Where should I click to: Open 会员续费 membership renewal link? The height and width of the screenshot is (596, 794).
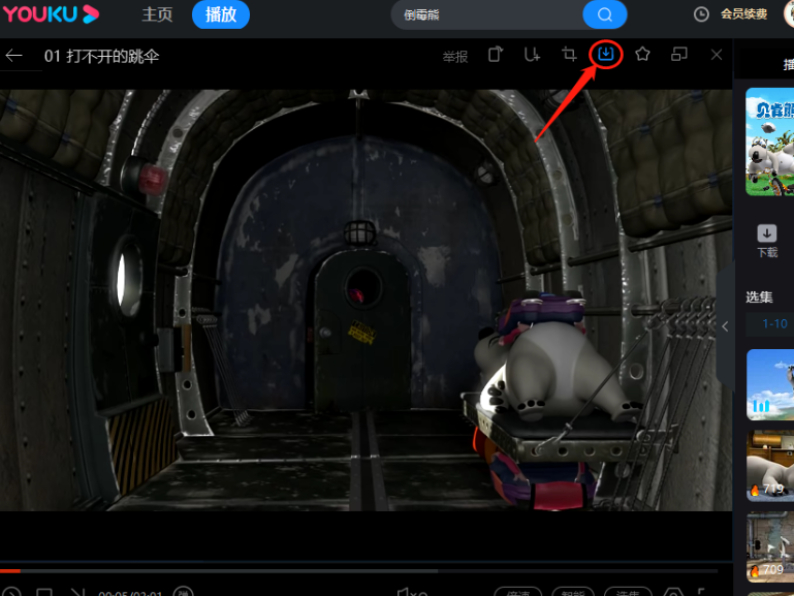point(743,14)
